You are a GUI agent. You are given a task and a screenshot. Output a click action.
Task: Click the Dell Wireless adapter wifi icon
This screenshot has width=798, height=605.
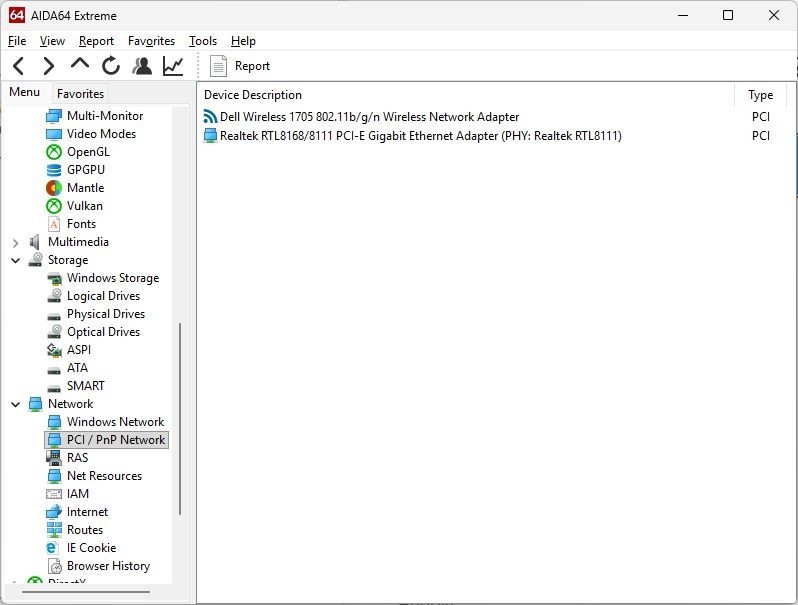click(210, 117)
